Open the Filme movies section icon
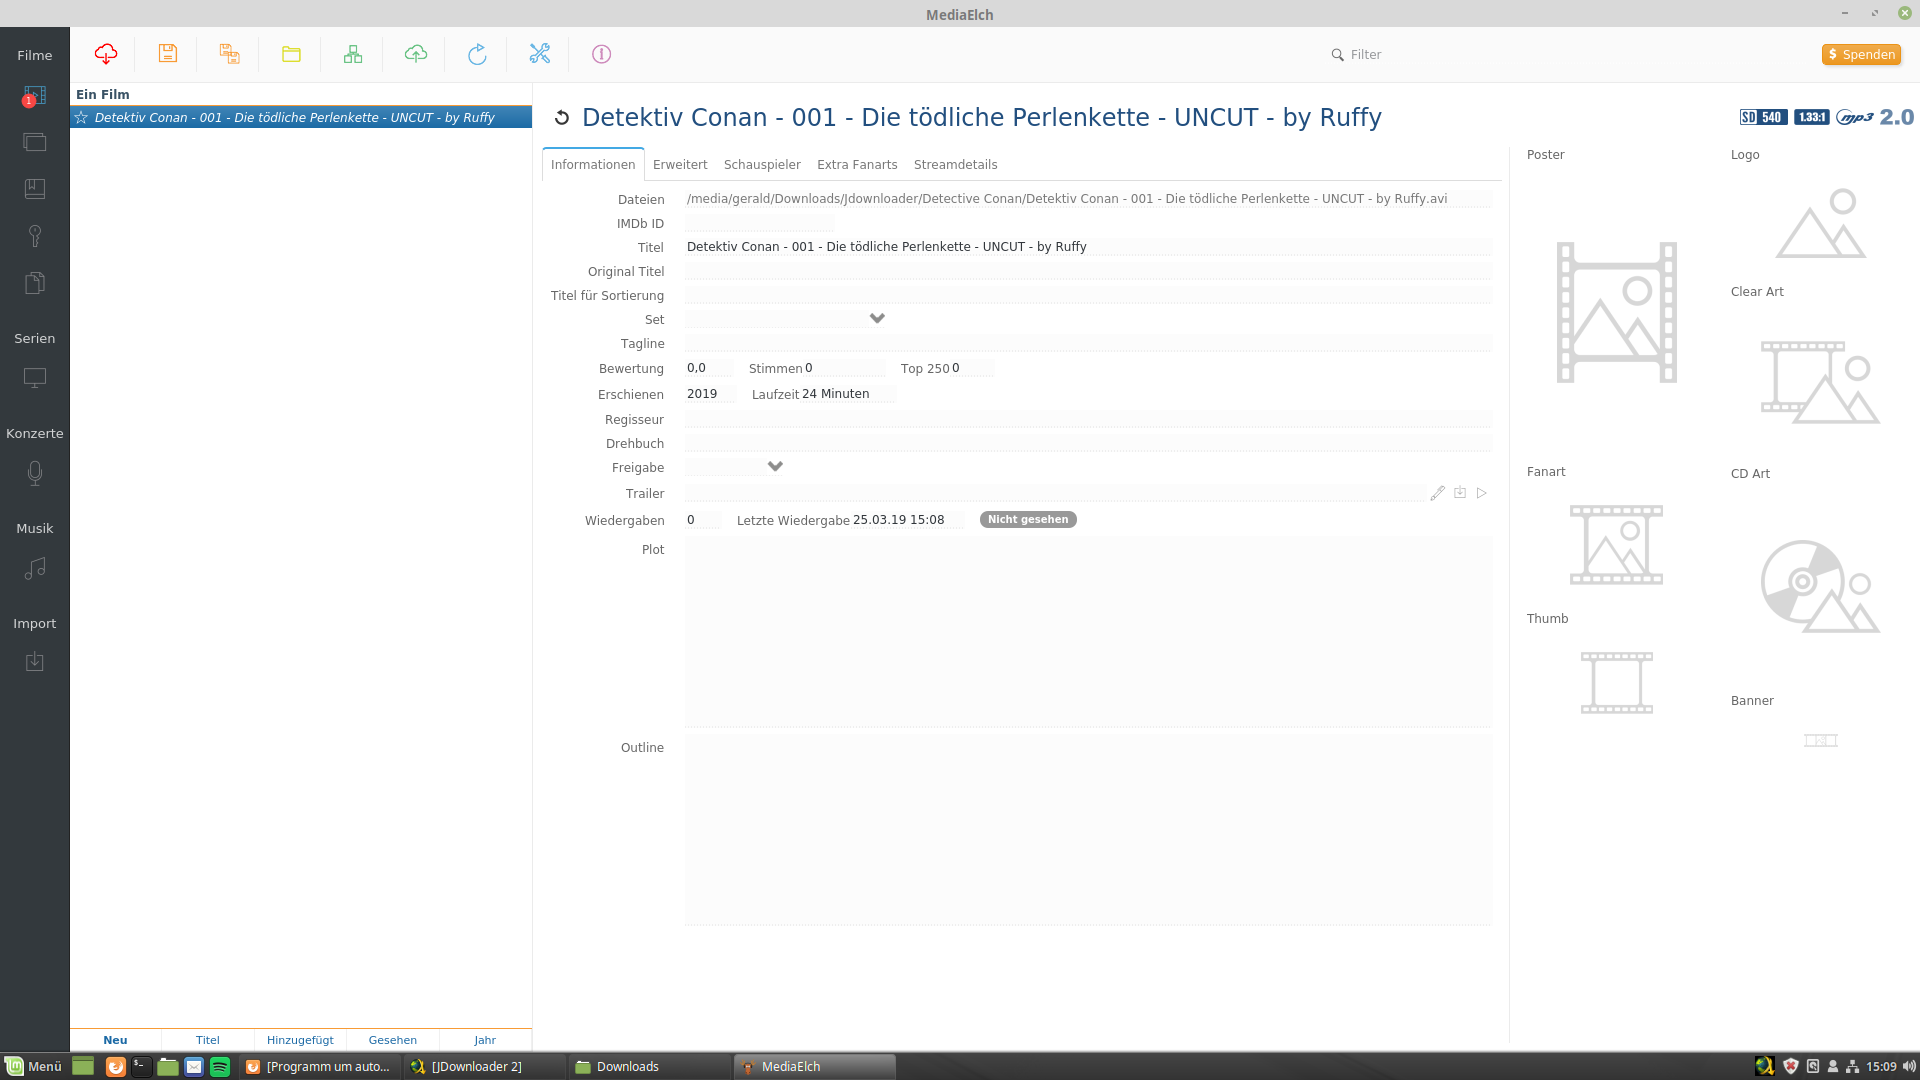This screenshot has width=1920, height=1080. click(x=35, y=97)
